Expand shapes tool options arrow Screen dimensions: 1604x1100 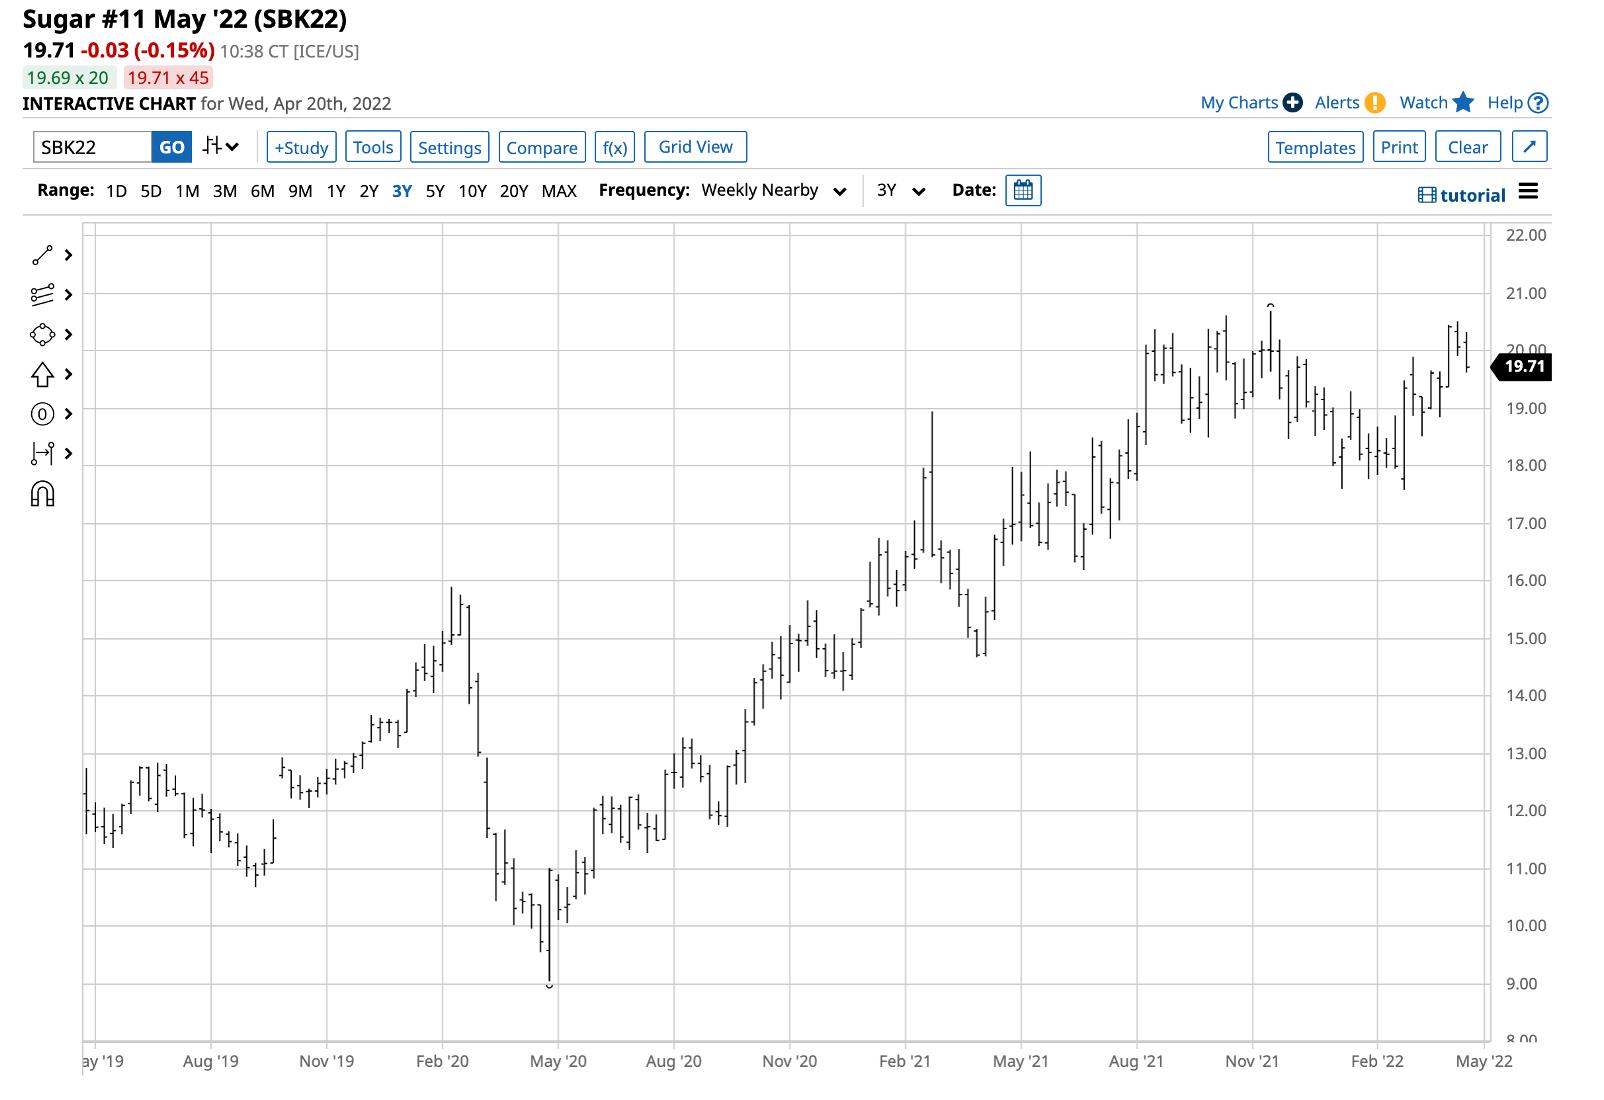pos(68,334)
